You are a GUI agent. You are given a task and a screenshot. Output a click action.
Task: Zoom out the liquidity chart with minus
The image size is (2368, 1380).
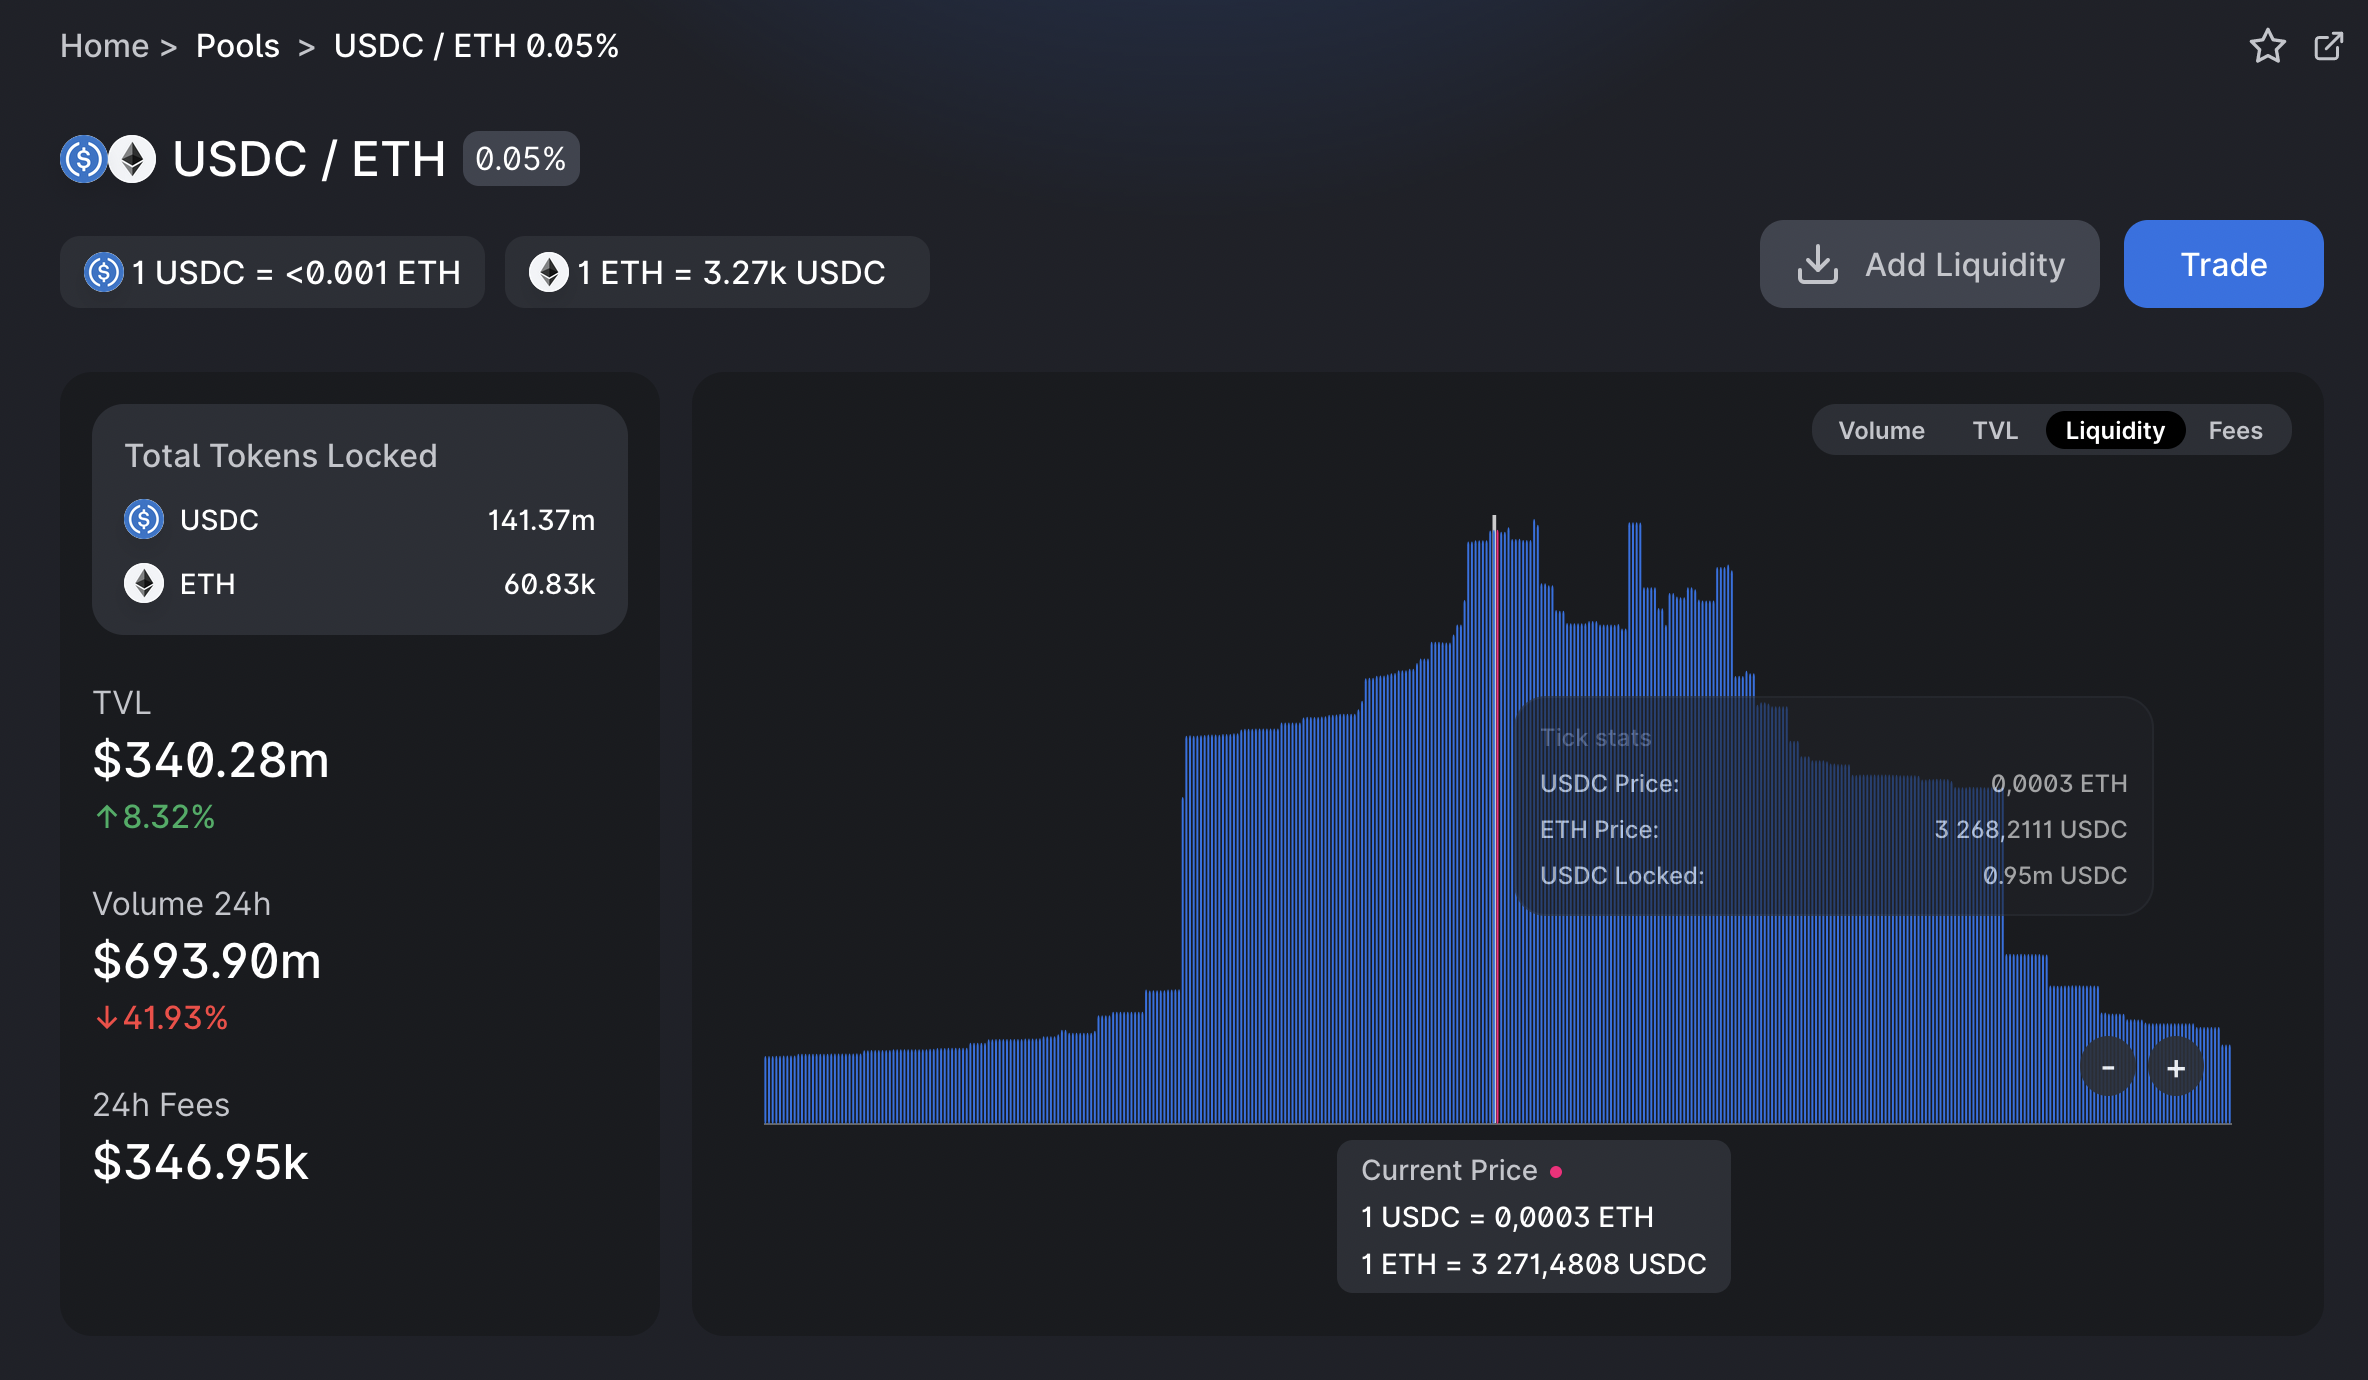(2108, 1067)
